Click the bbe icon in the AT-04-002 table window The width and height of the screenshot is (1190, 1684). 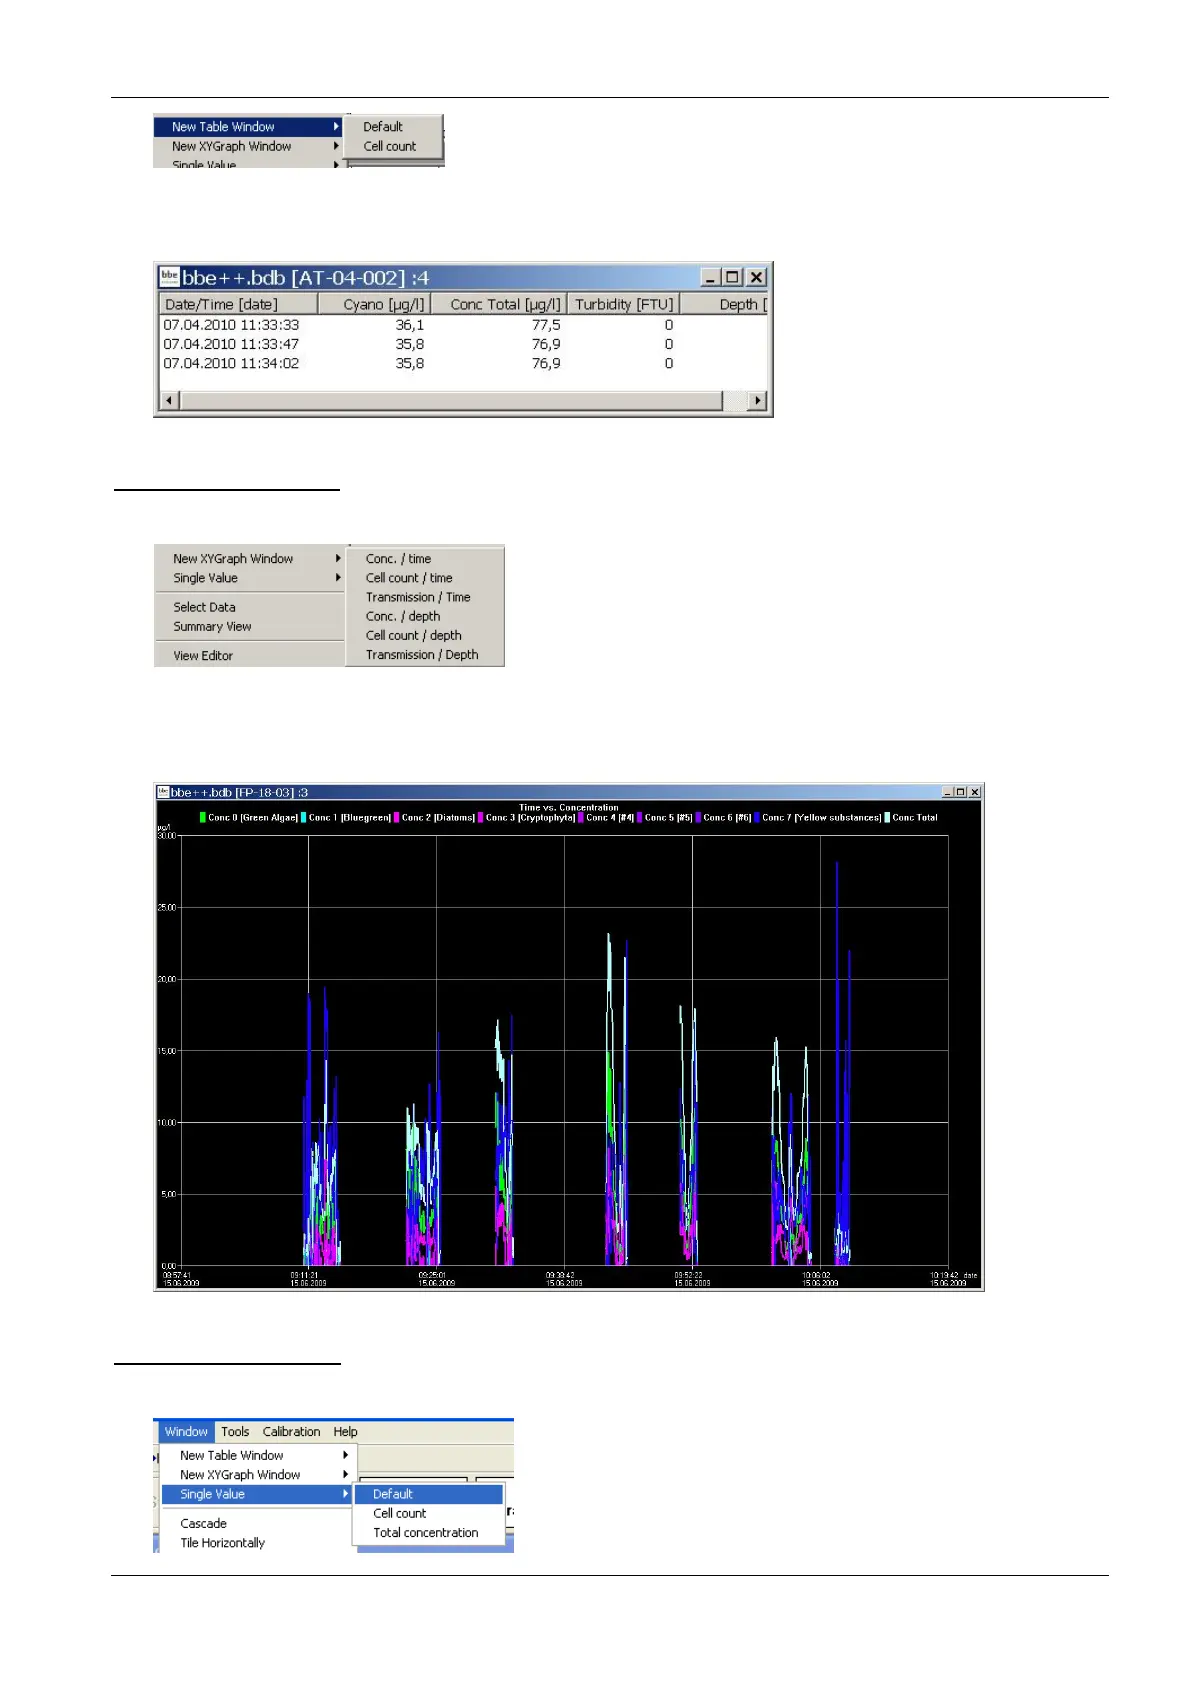pos(170,278)
